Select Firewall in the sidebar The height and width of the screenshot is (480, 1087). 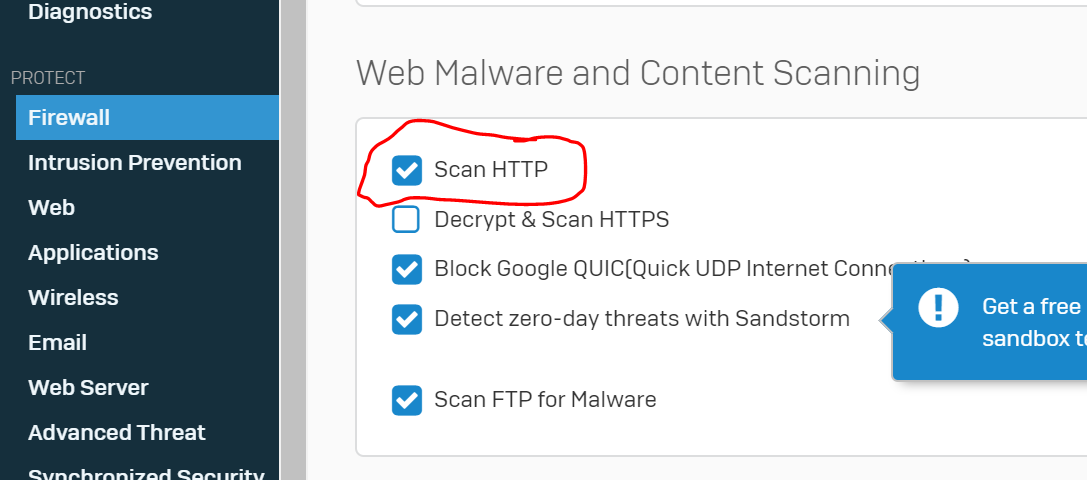click(148, 117)
